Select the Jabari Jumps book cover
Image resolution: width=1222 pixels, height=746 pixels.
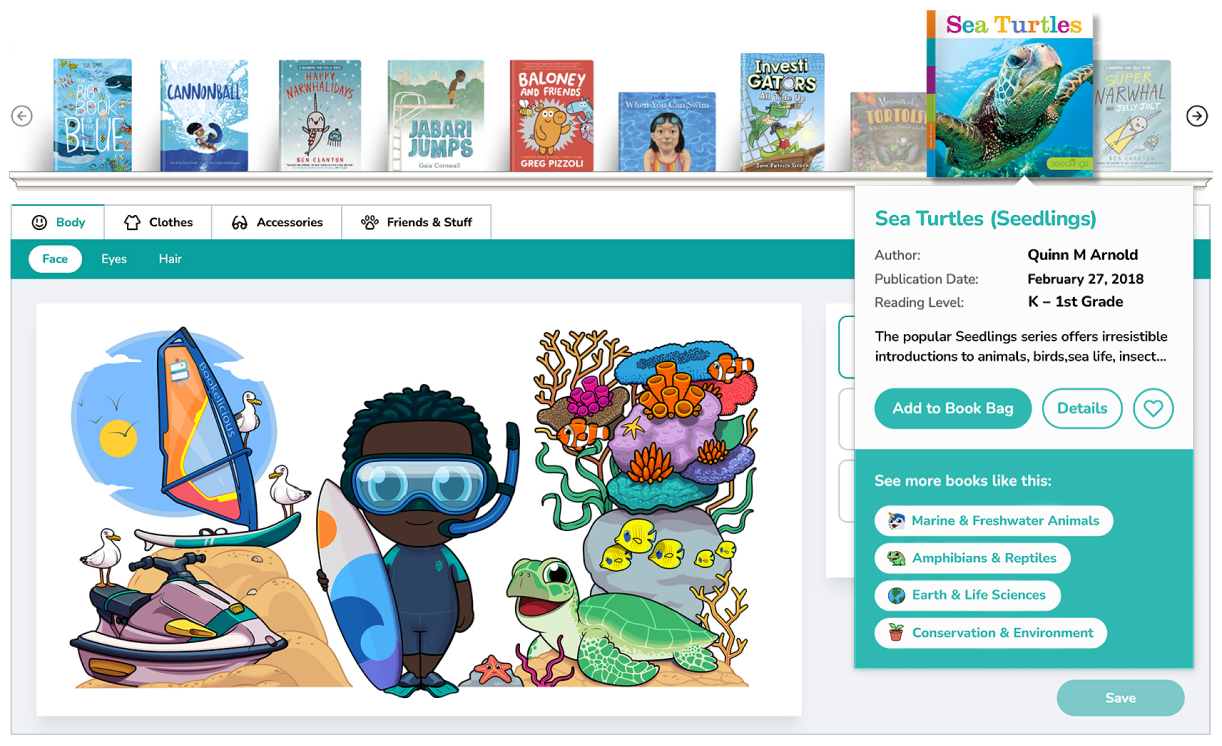click(x=436, y=115)
